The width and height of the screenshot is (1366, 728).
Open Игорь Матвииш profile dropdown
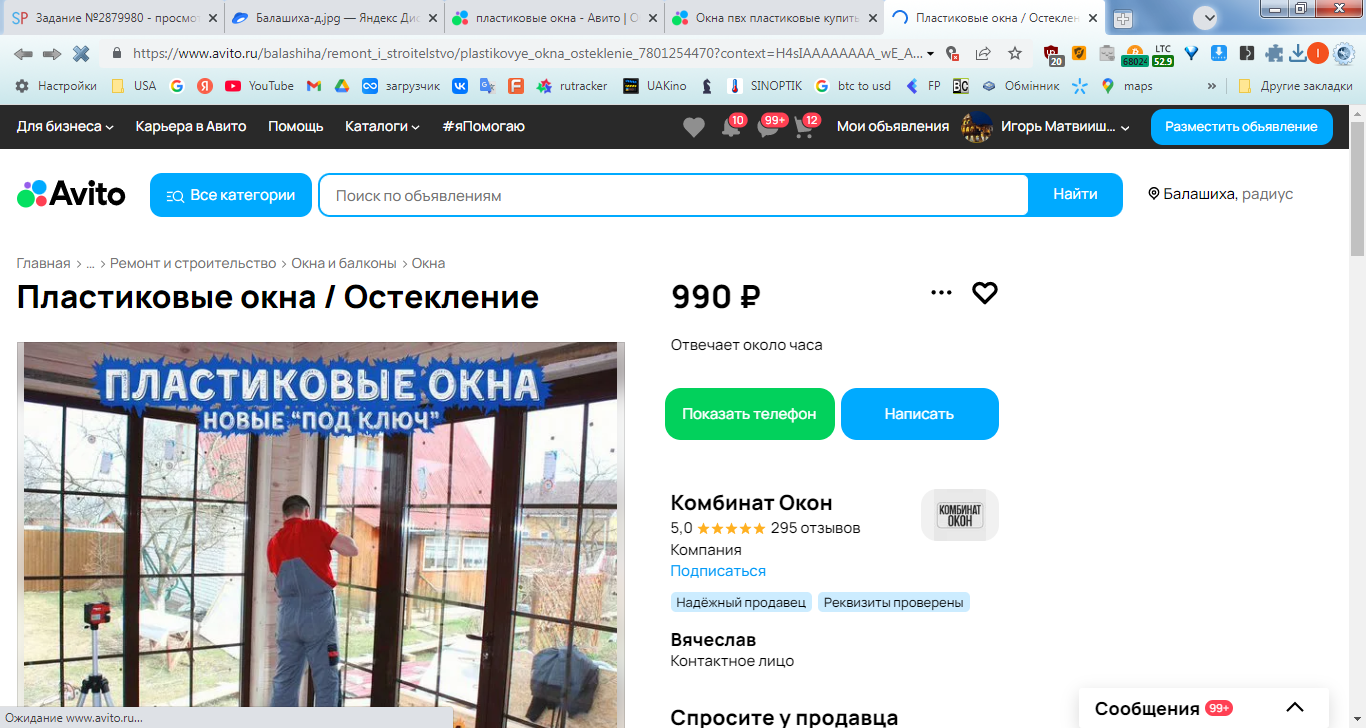coord(1045,127)
